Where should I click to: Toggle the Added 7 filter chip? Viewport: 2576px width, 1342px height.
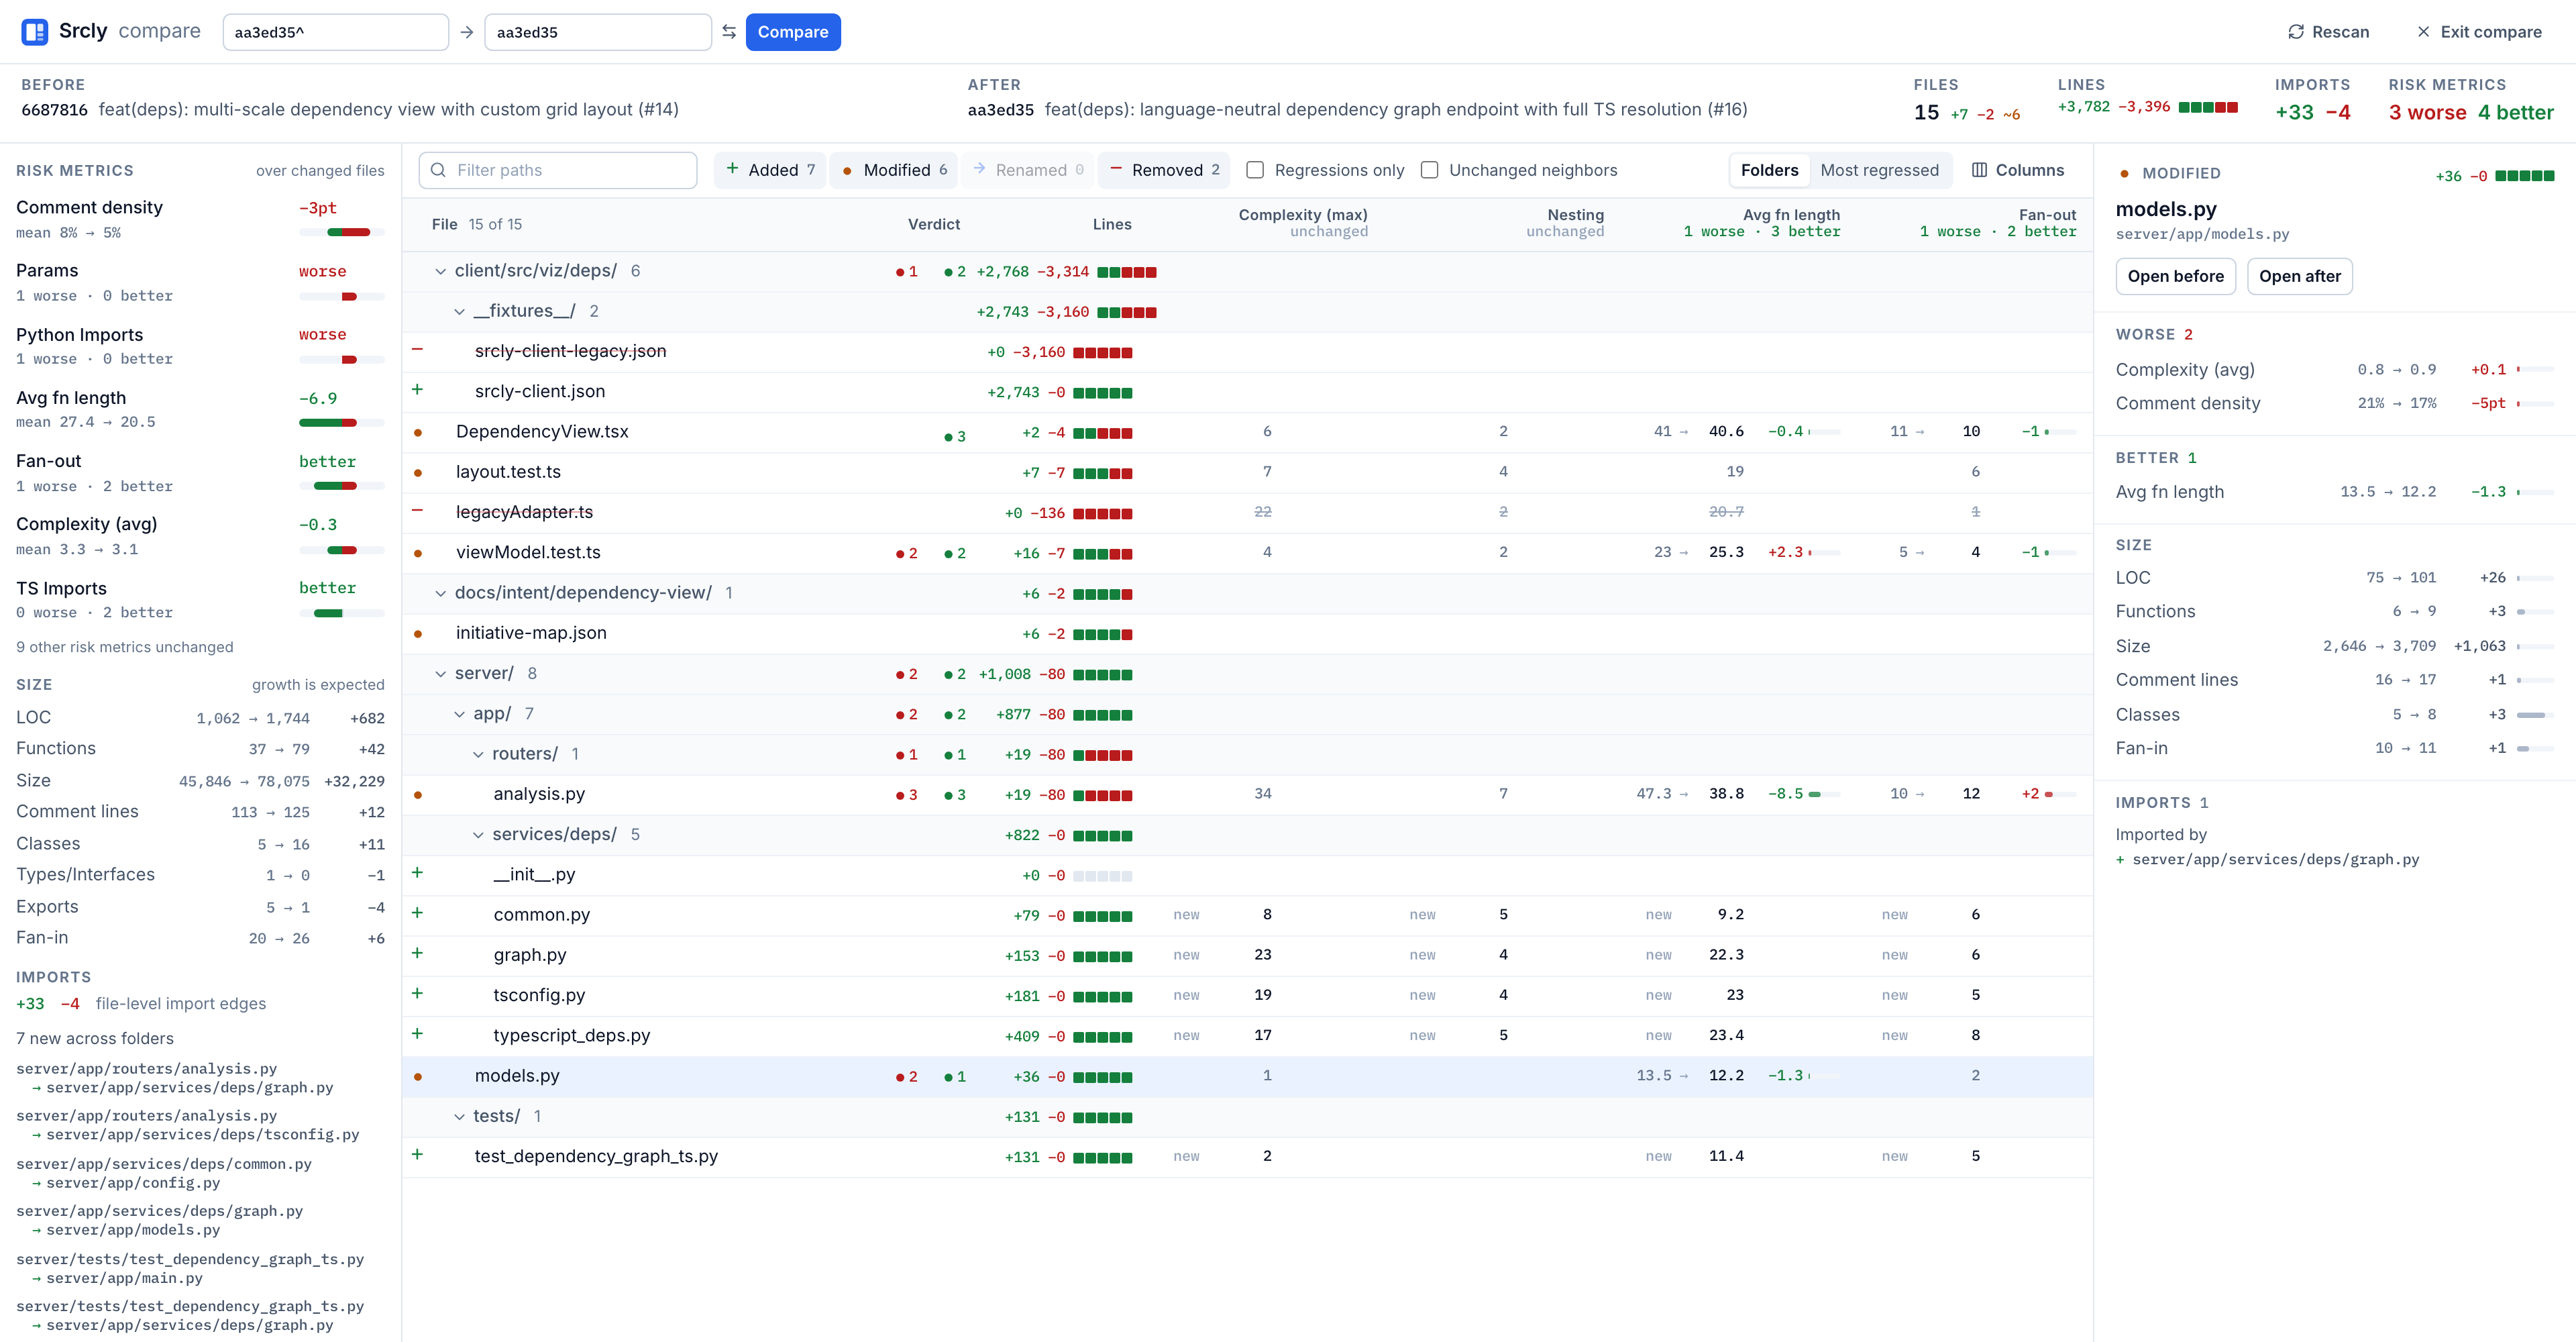pos(769,170)
